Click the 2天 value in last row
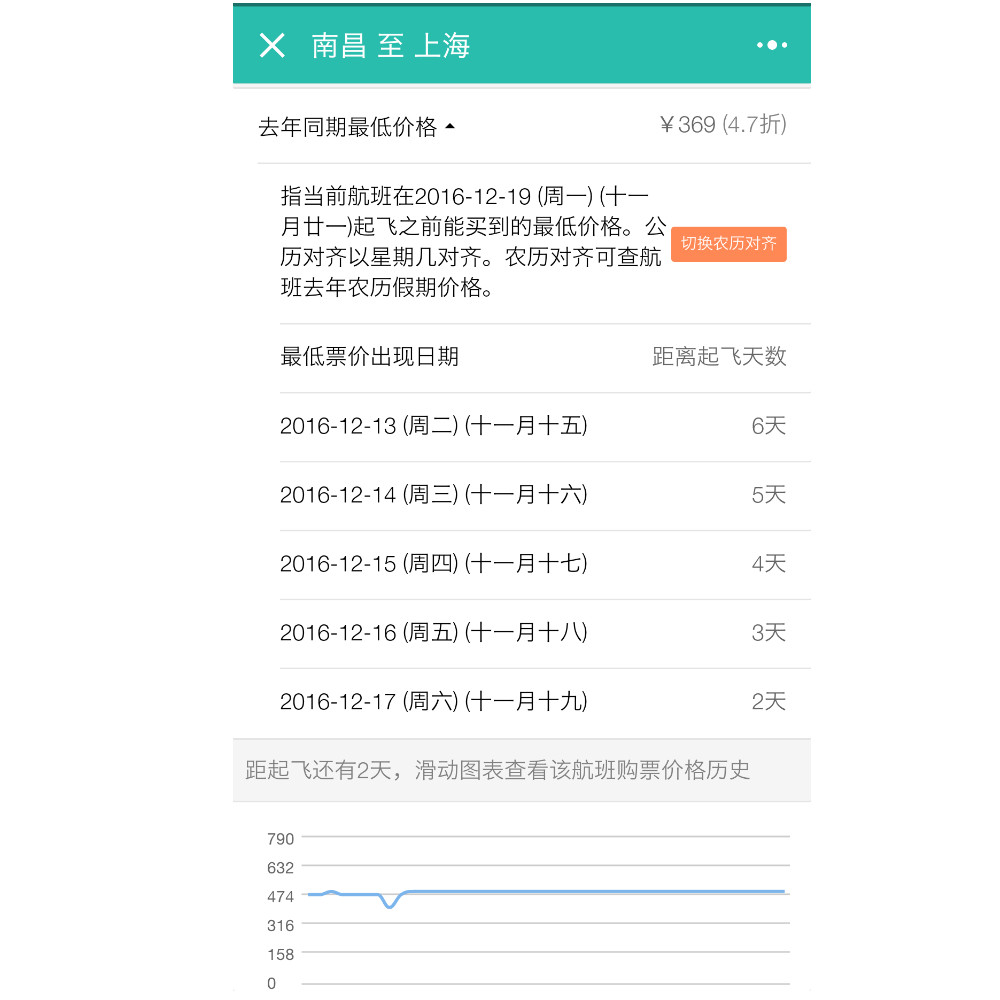 (x=768, y=702)
